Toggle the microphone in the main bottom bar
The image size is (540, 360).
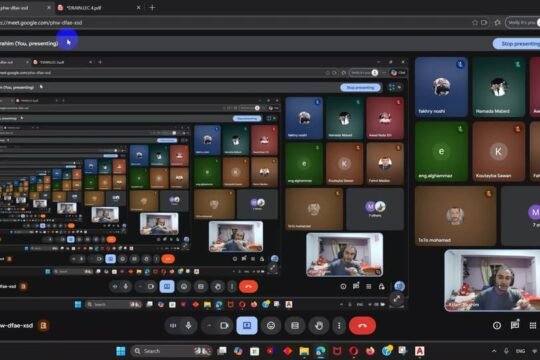(188, 326)
